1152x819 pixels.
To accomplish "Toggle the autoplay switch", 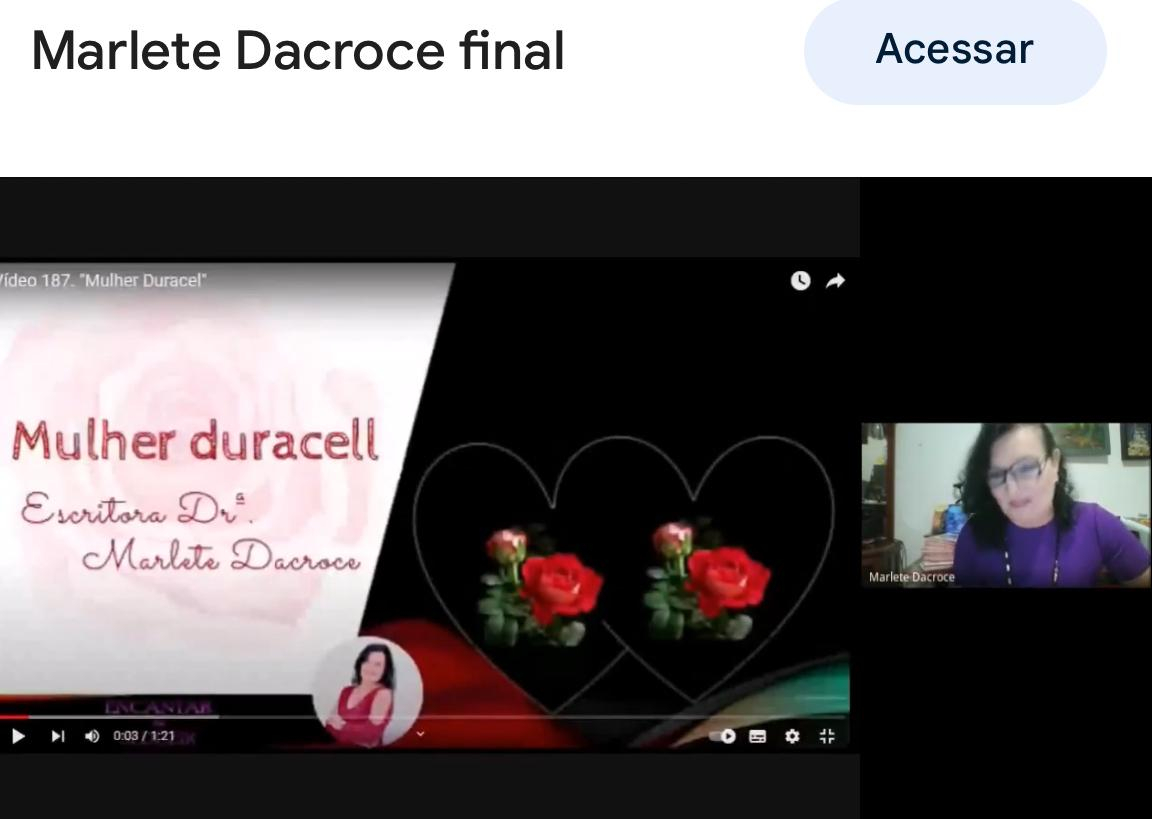I will tap(723, 736).
